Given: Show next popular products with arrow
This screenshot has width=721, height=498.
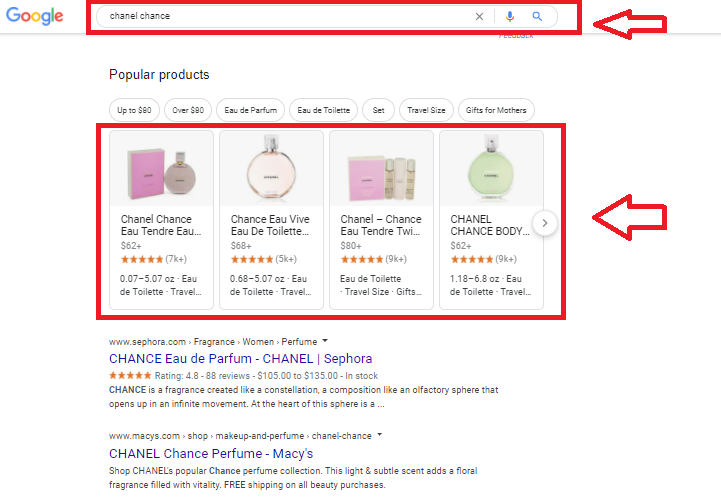Looking at the screenshot, I should point(544,223).
